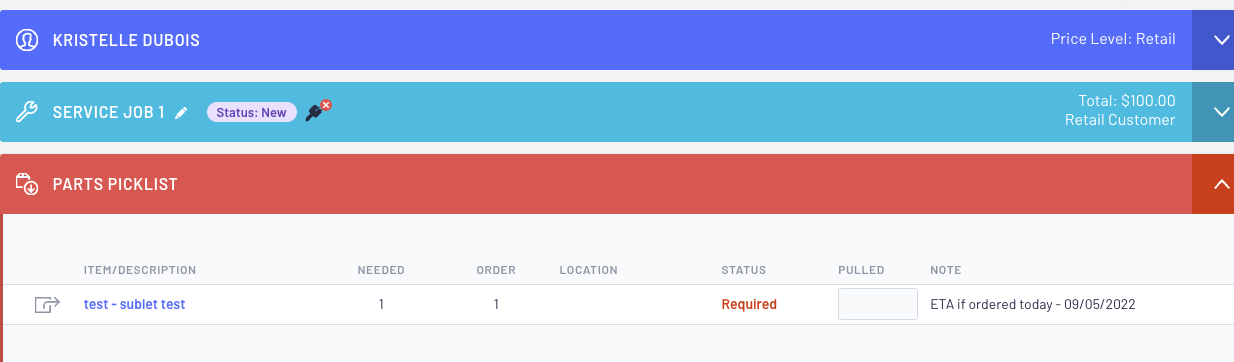Select the Service Job 1 title
The width and height of the screenshot is (1234, 362).
tap(109, 112)
